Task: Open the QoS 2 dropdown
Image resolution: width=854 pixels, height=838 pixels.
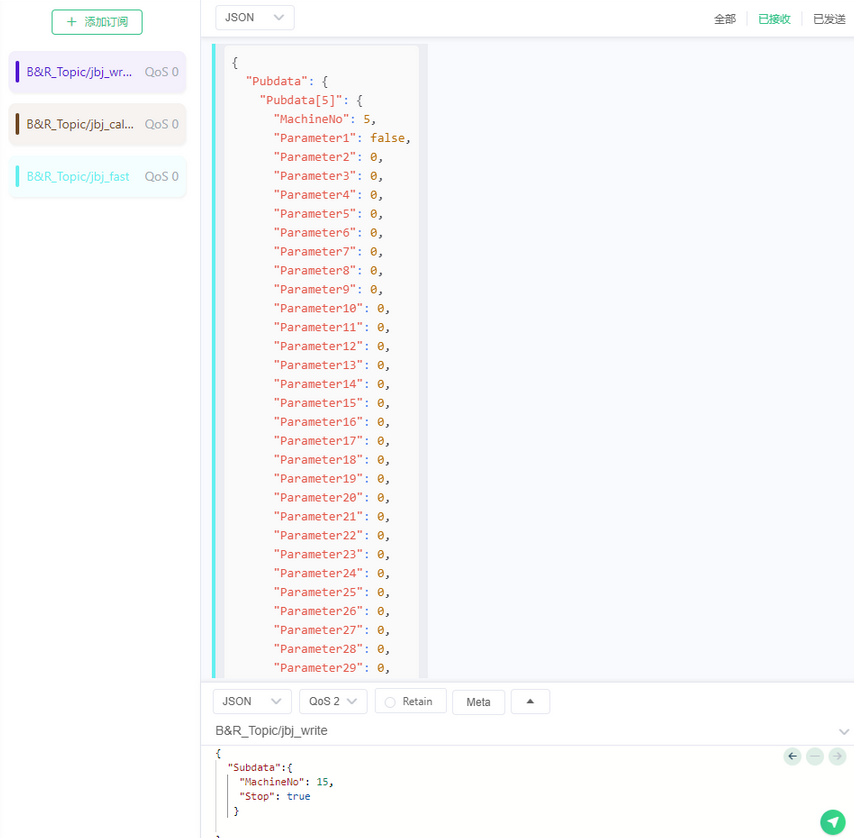Action: 333,702
